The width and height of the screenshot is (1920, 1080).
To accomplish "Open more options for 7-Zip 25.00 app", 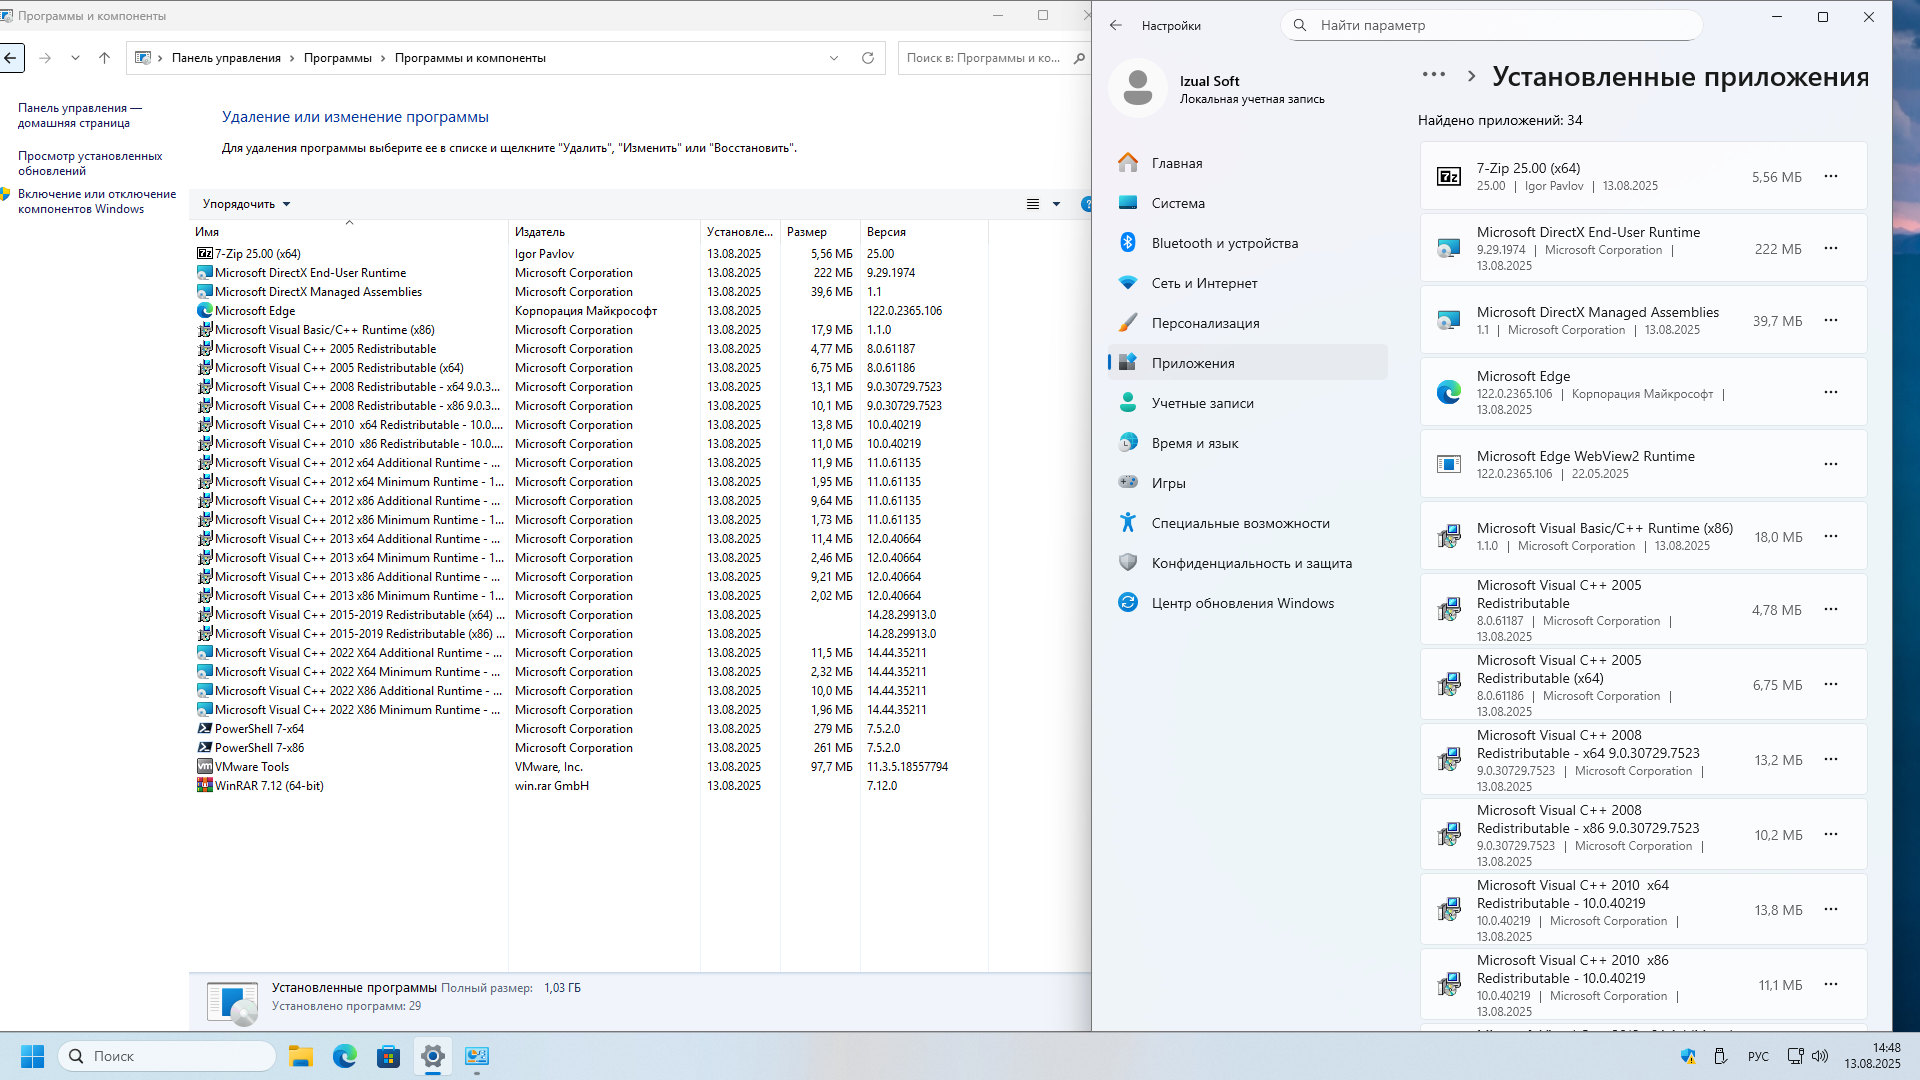I will click(x=1831, y=177).
